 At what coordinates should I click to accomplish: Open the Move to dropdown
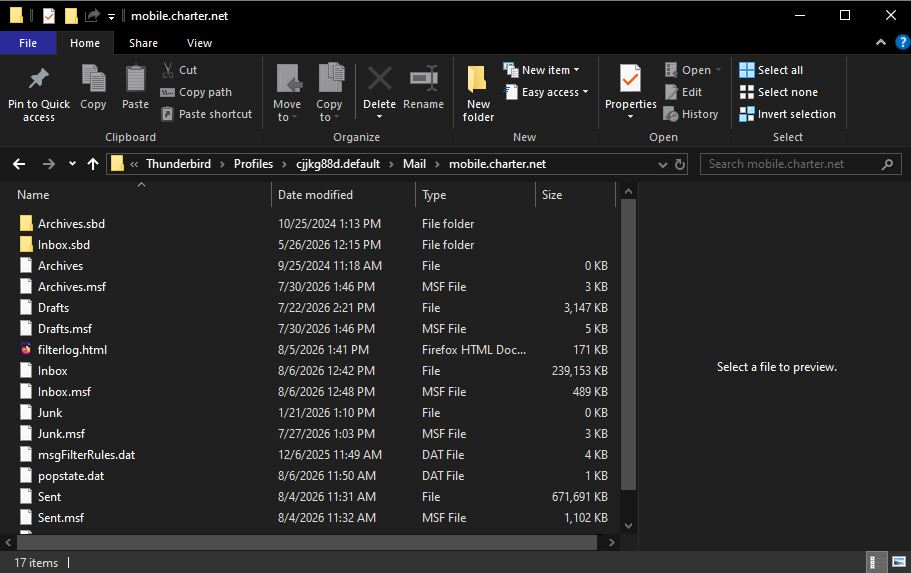click(287, 93)
